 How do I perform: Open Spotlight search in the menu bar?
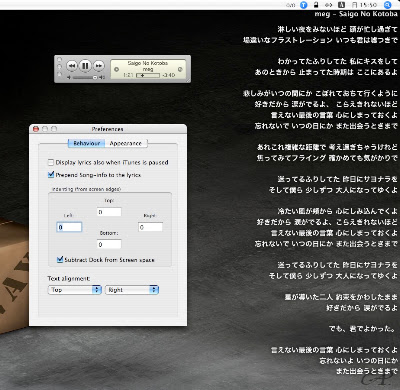tap(387, 5)
